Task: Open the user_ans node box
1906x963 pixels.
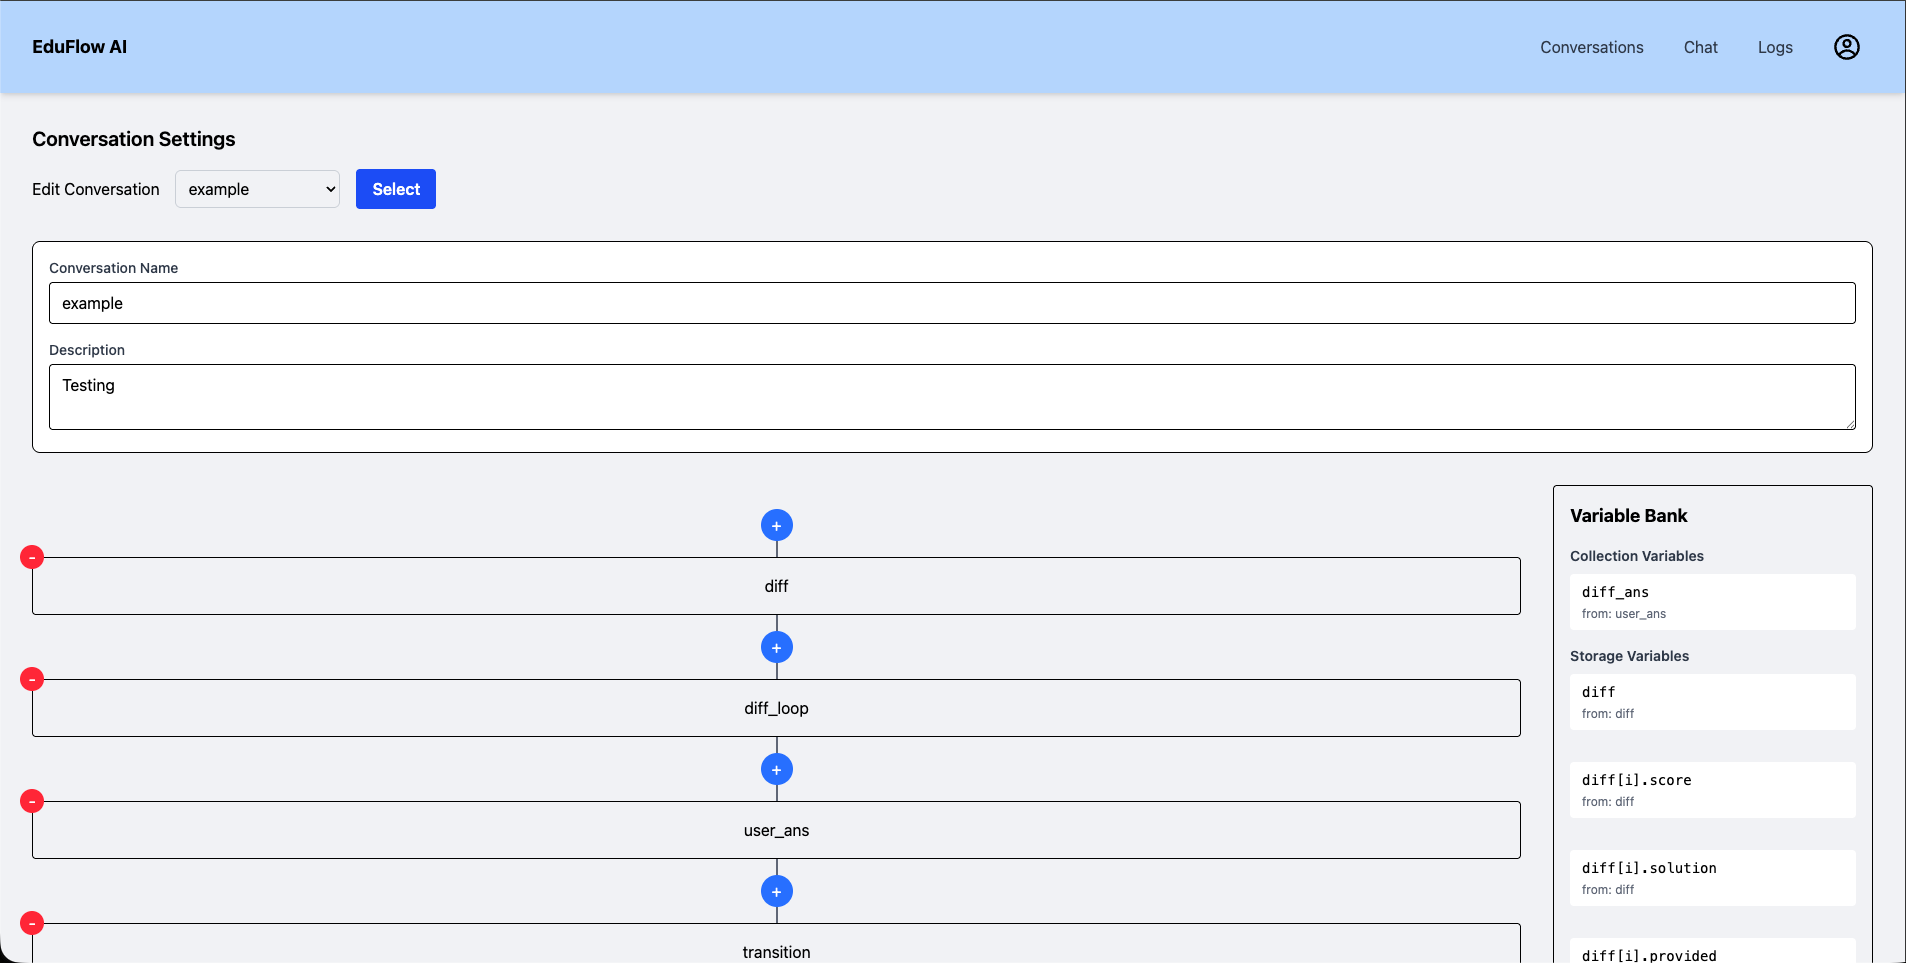Action: (x=776, y=830)
